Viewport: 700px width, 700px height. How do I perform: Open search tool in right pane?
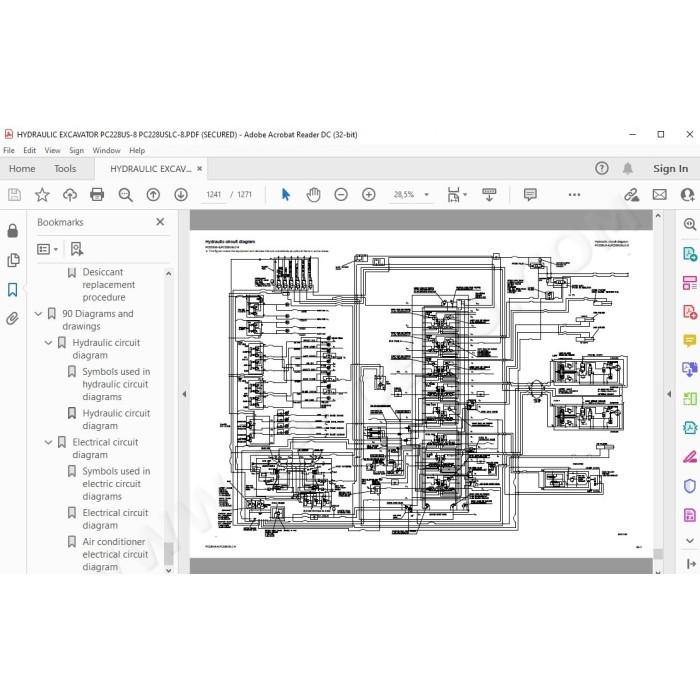coord(689,224)
